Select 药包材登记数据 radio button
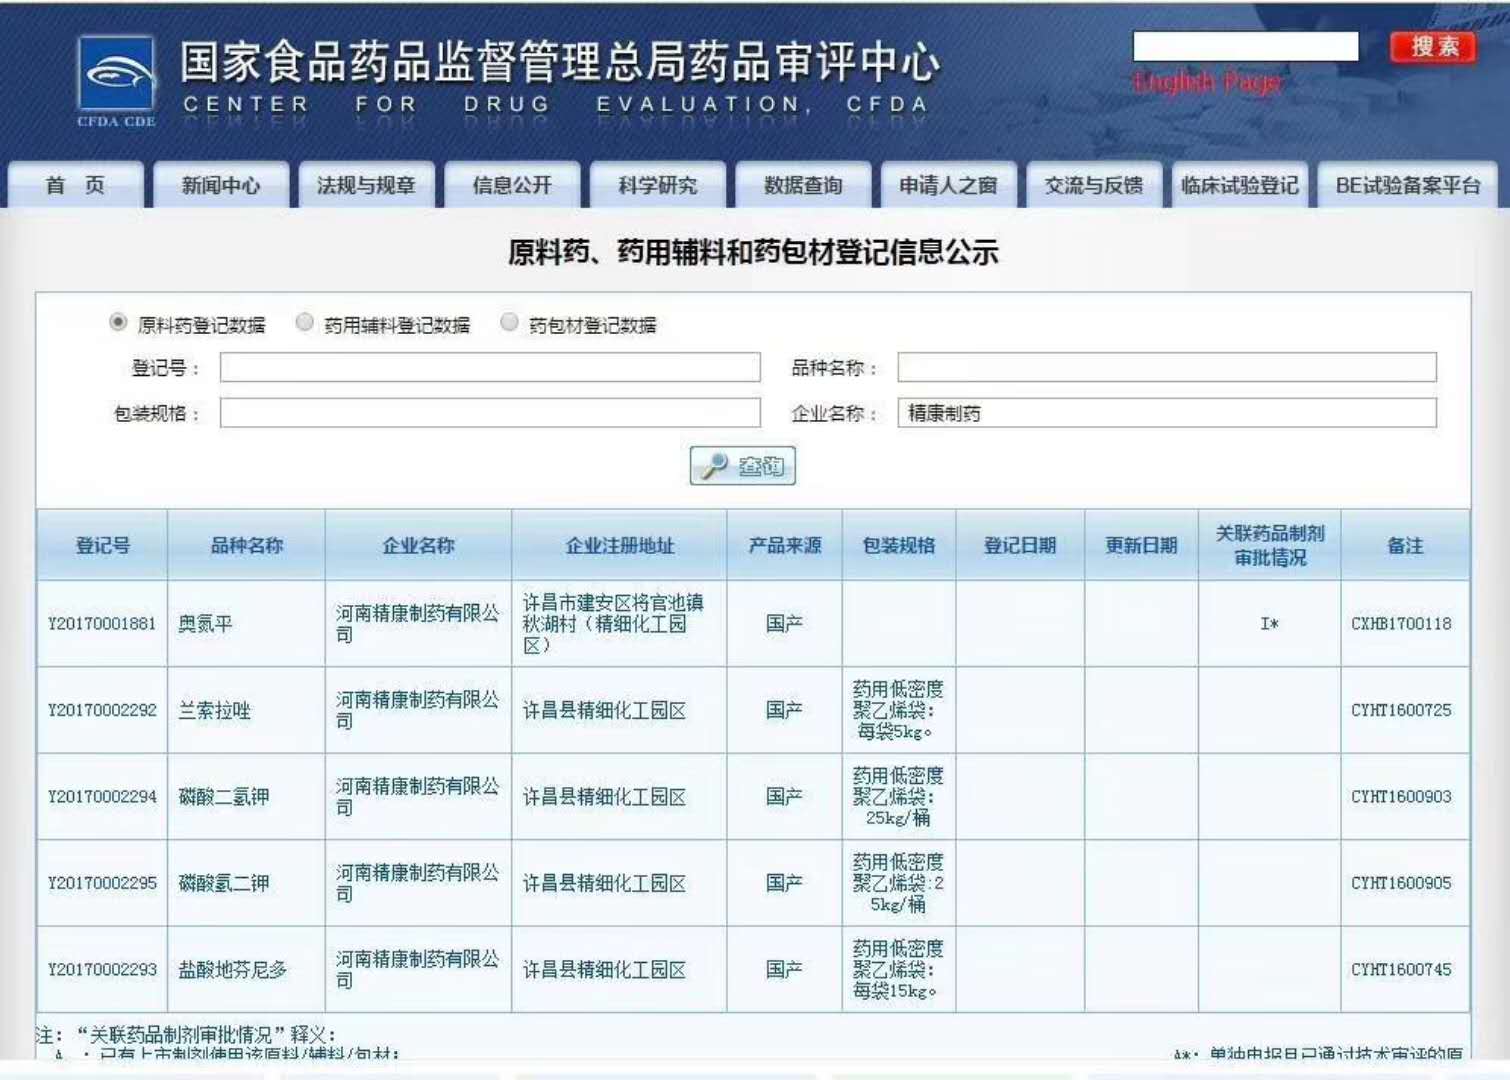1510x1080 pixels. [510, 322]
